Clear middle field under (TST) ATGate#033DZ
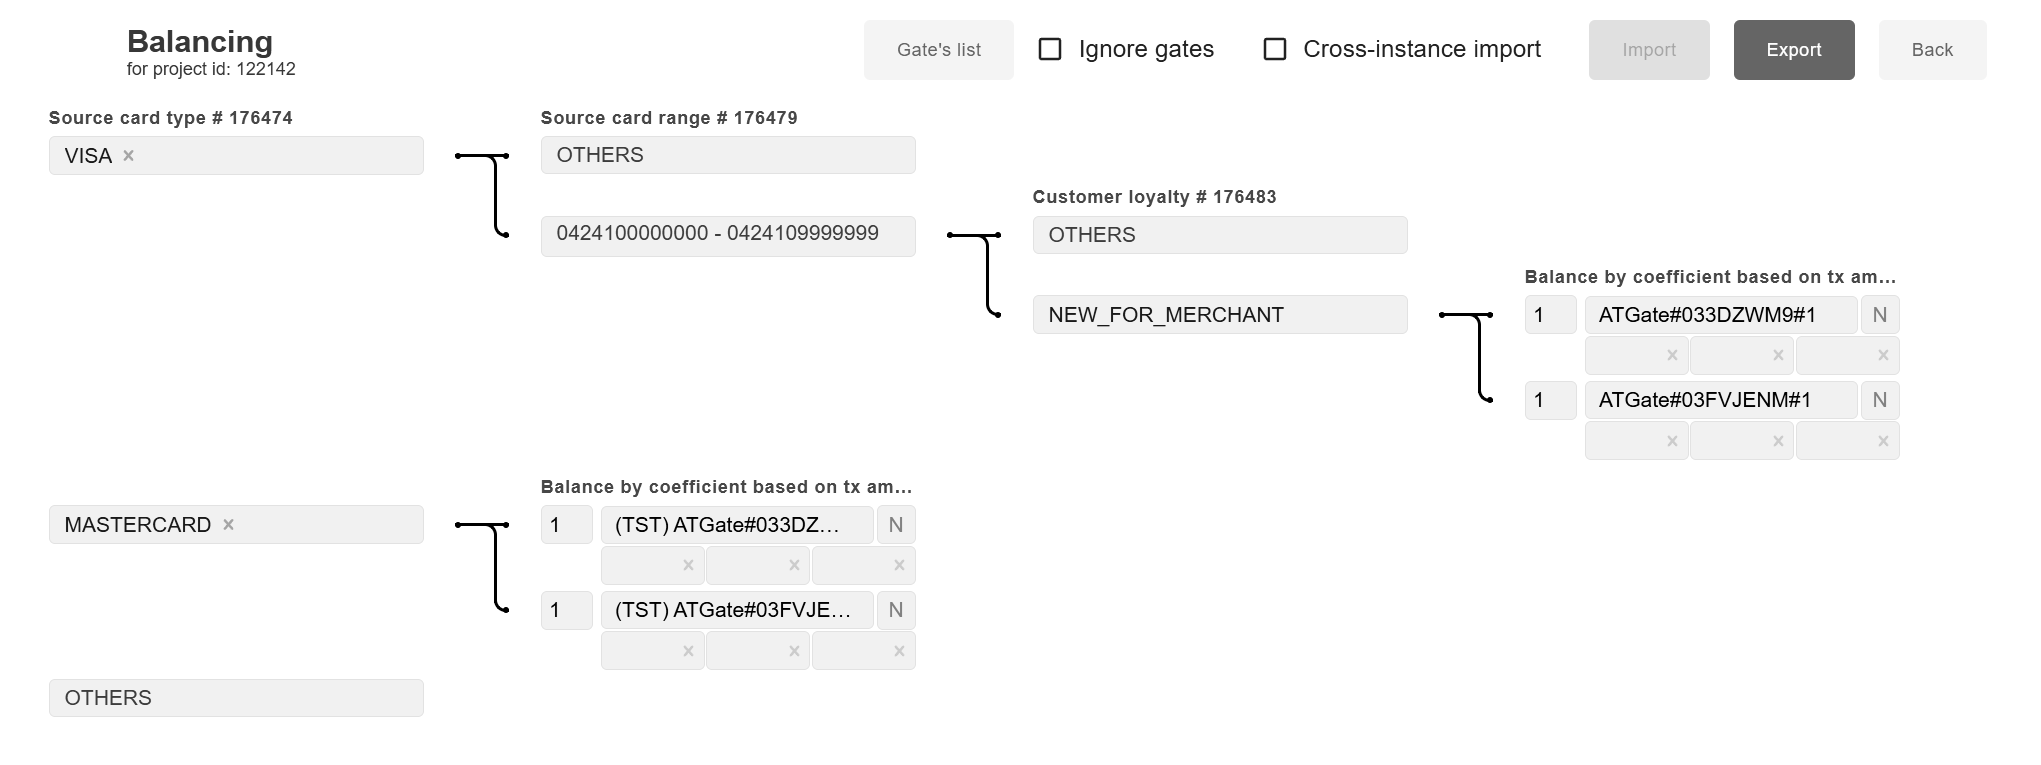 point(793,566)
